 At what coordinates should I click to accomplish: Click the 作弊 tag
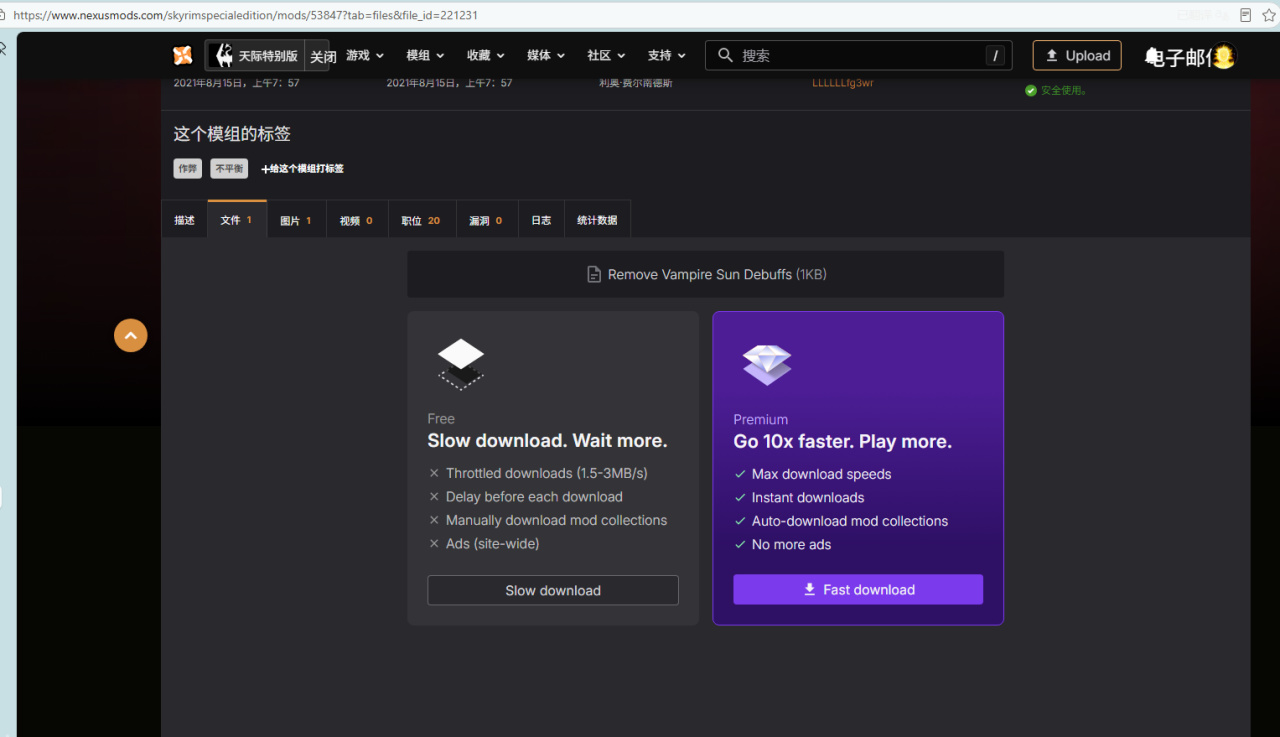coord(187,169)
